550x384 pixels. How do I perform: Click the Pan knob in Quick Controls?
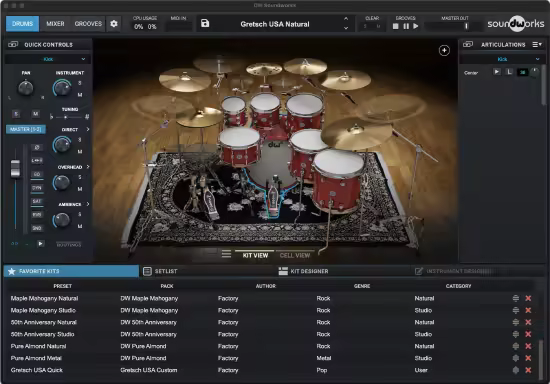coord(26,88)
